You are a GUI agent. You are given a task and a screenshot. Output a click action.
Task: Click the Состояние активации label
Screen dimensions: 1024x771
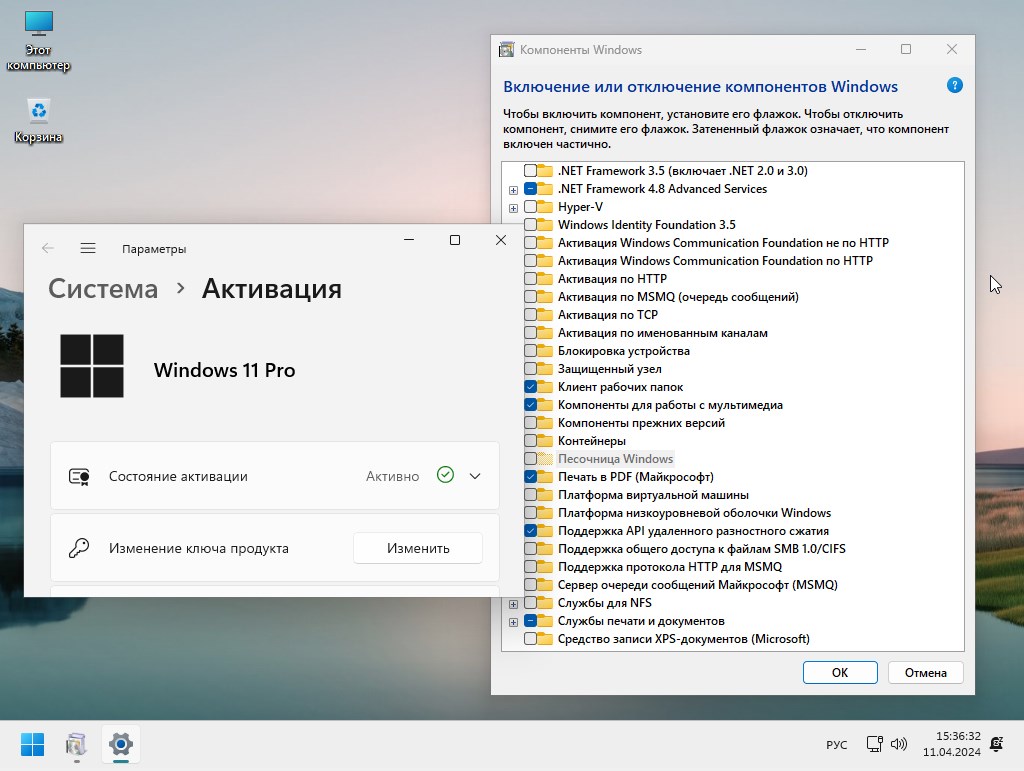click(x=178, y=477)
